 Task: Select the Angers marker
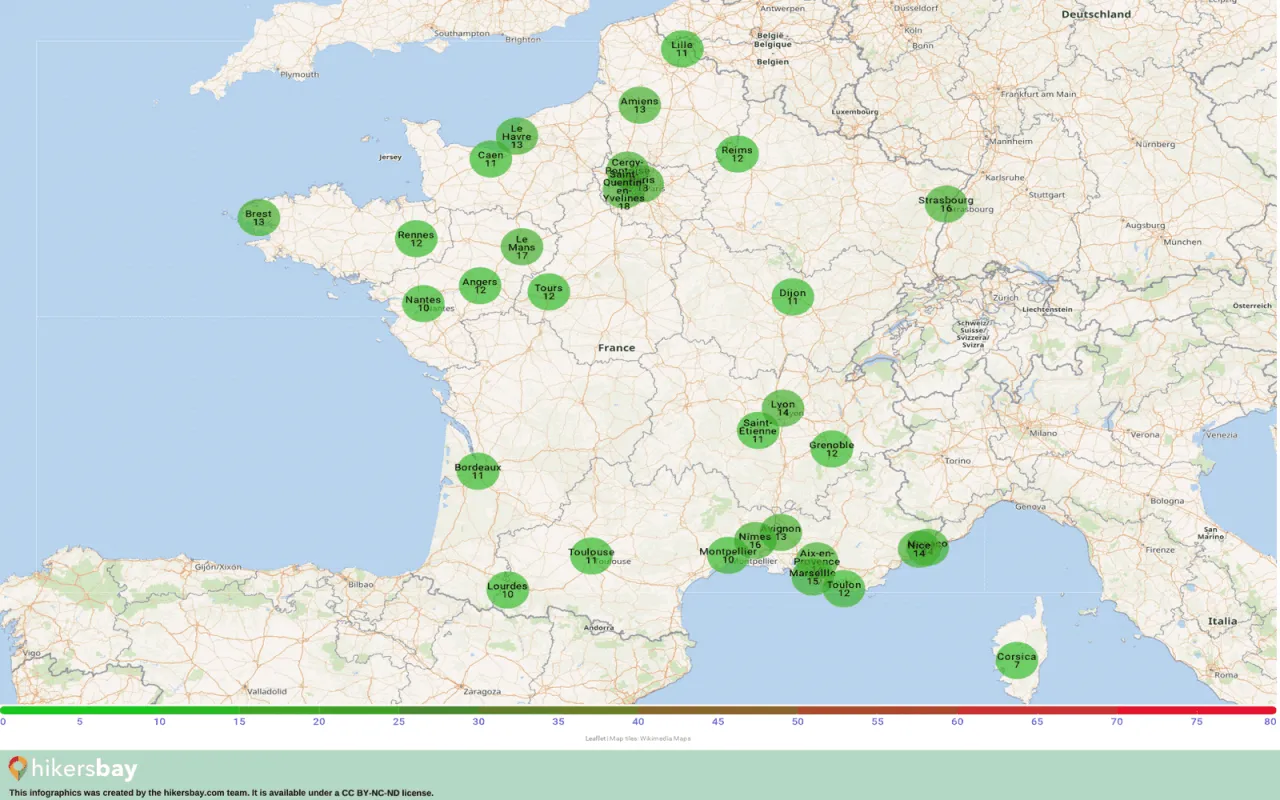coord(480,285)
